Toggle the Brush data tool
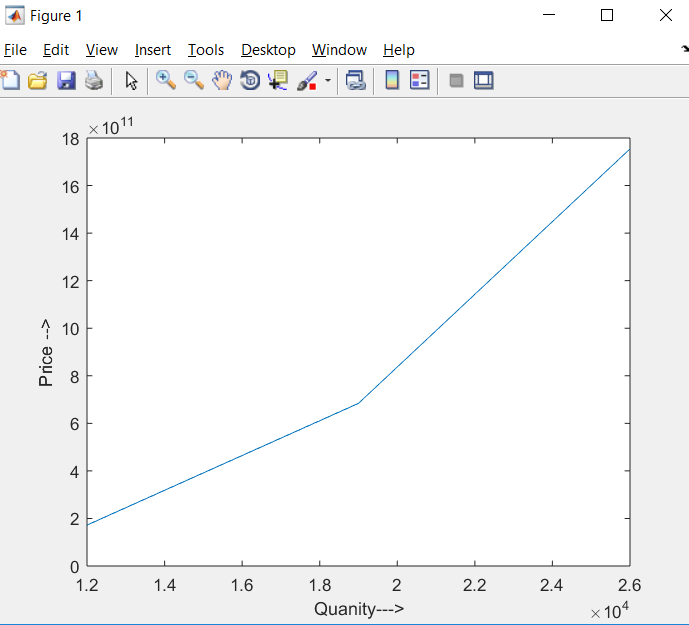 coord(307,81)
